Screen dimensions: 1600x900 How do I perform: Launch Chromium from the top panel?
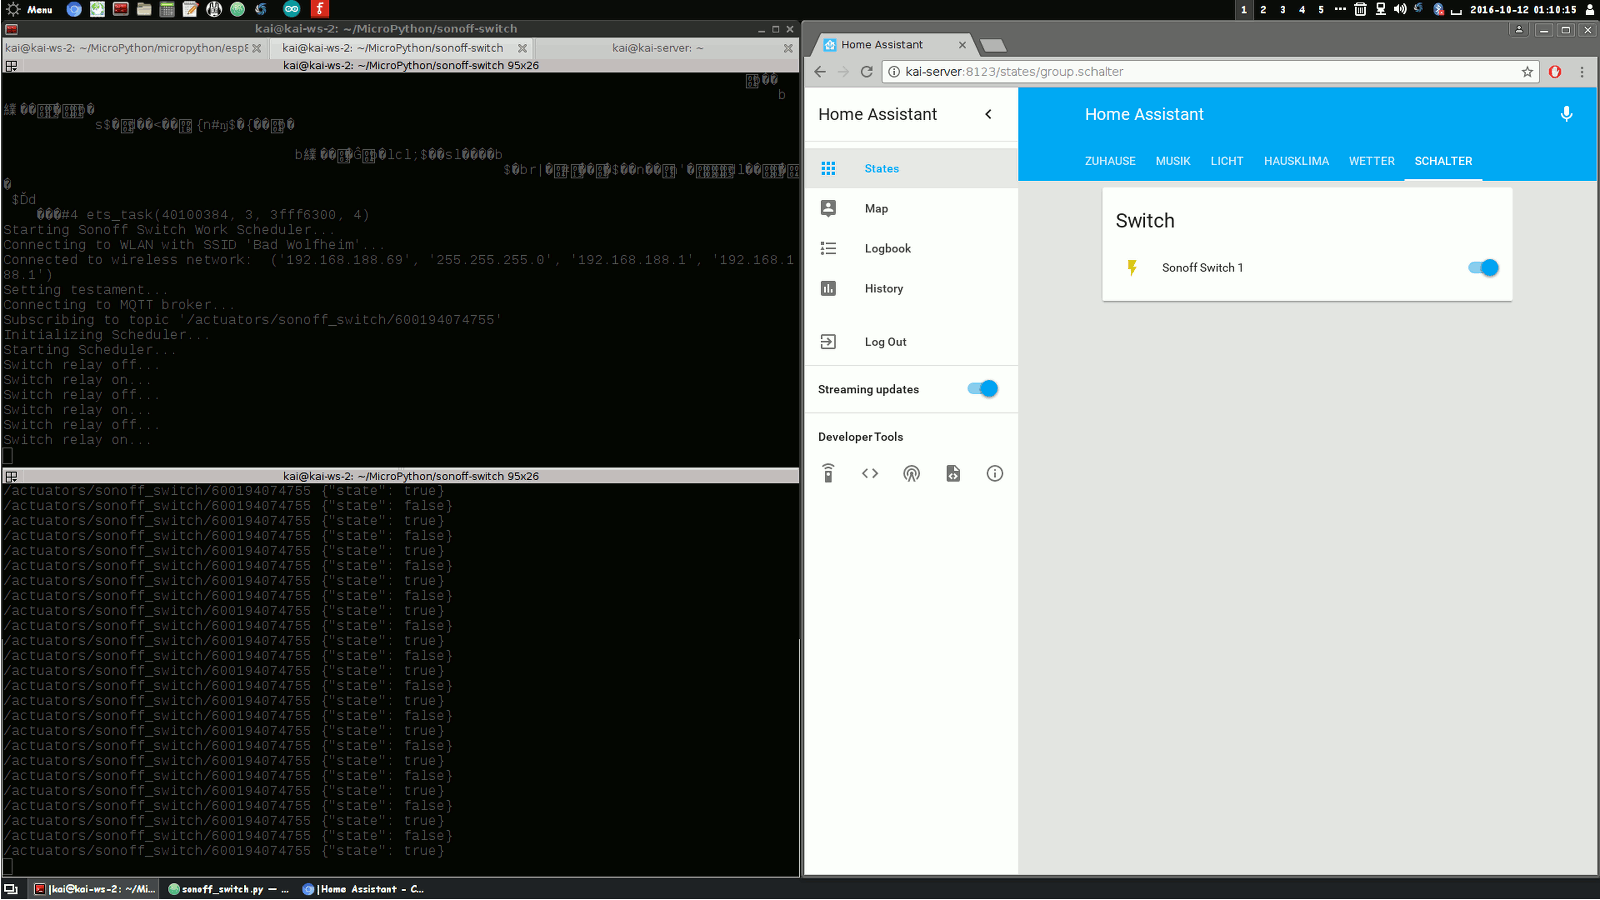[x=74, y=9]
